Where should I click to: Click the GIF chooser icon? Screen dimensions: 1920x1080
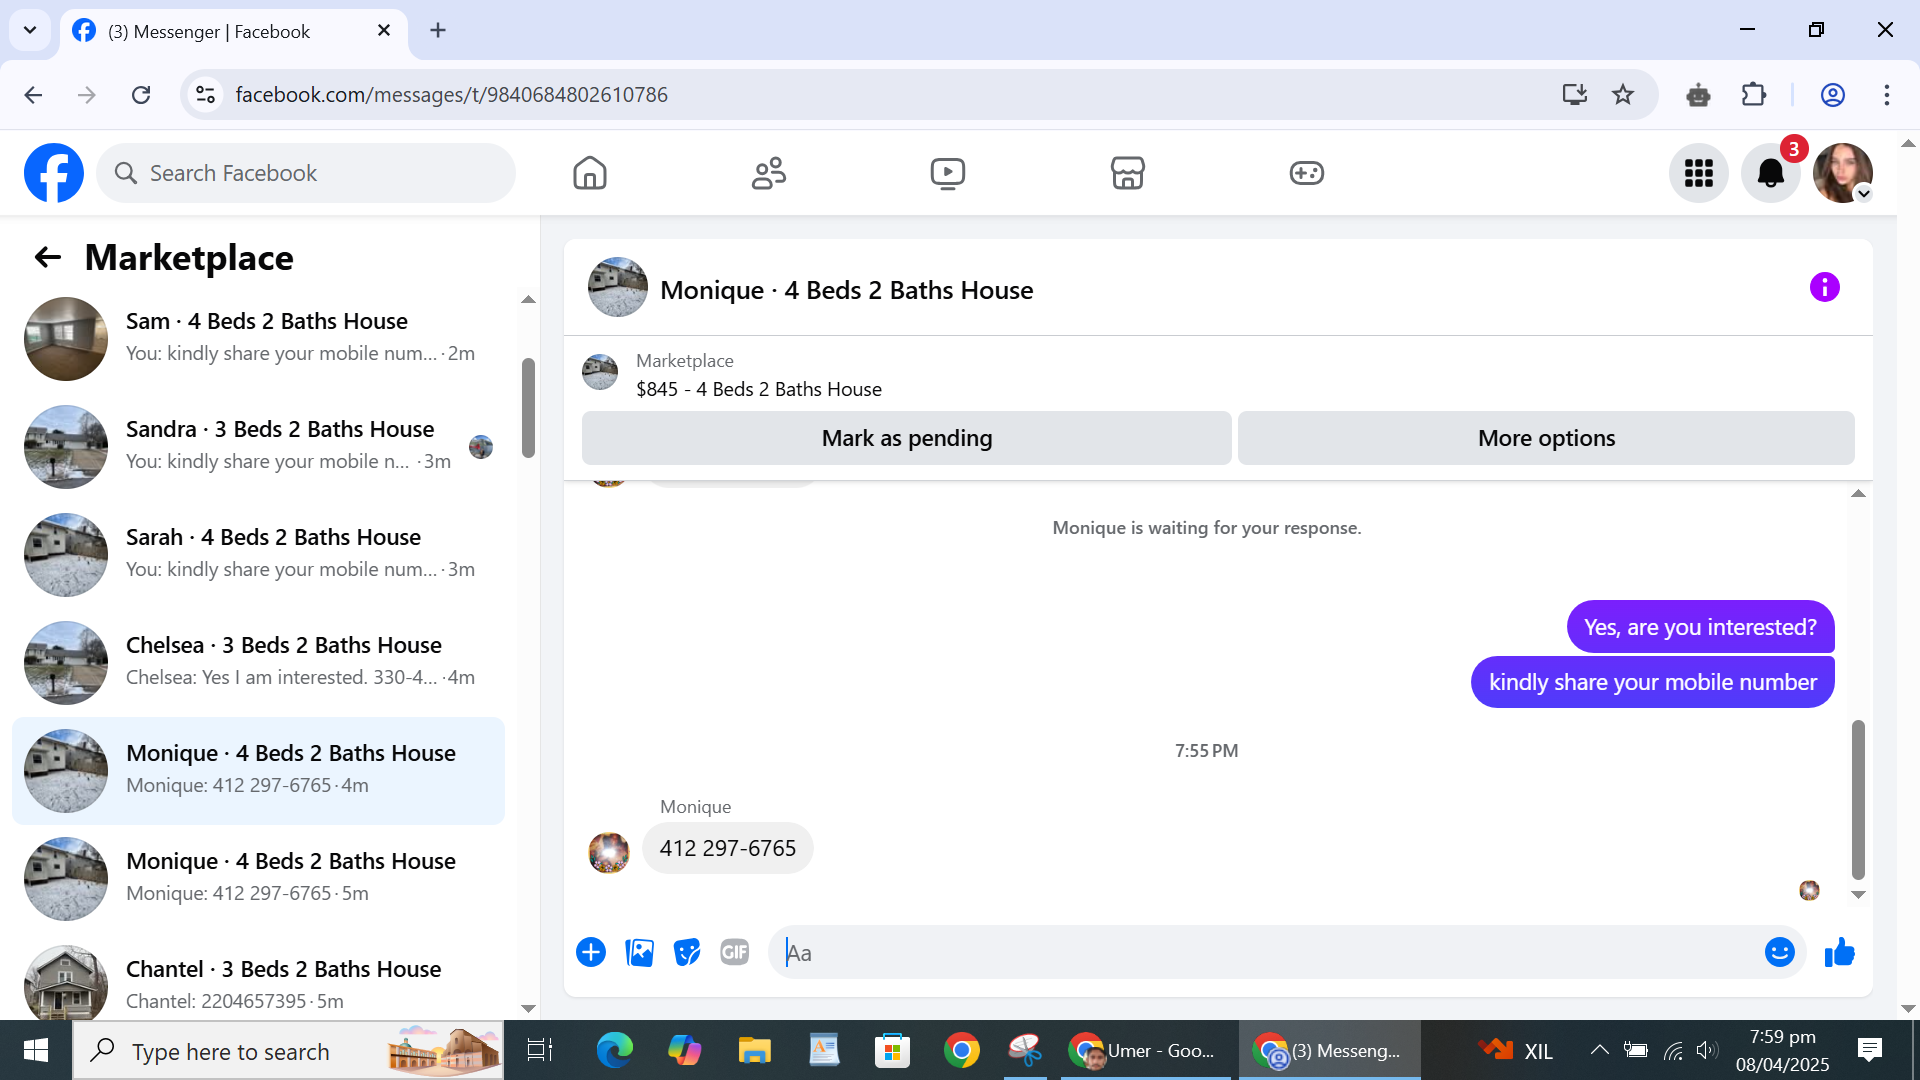tap(735, 952)
